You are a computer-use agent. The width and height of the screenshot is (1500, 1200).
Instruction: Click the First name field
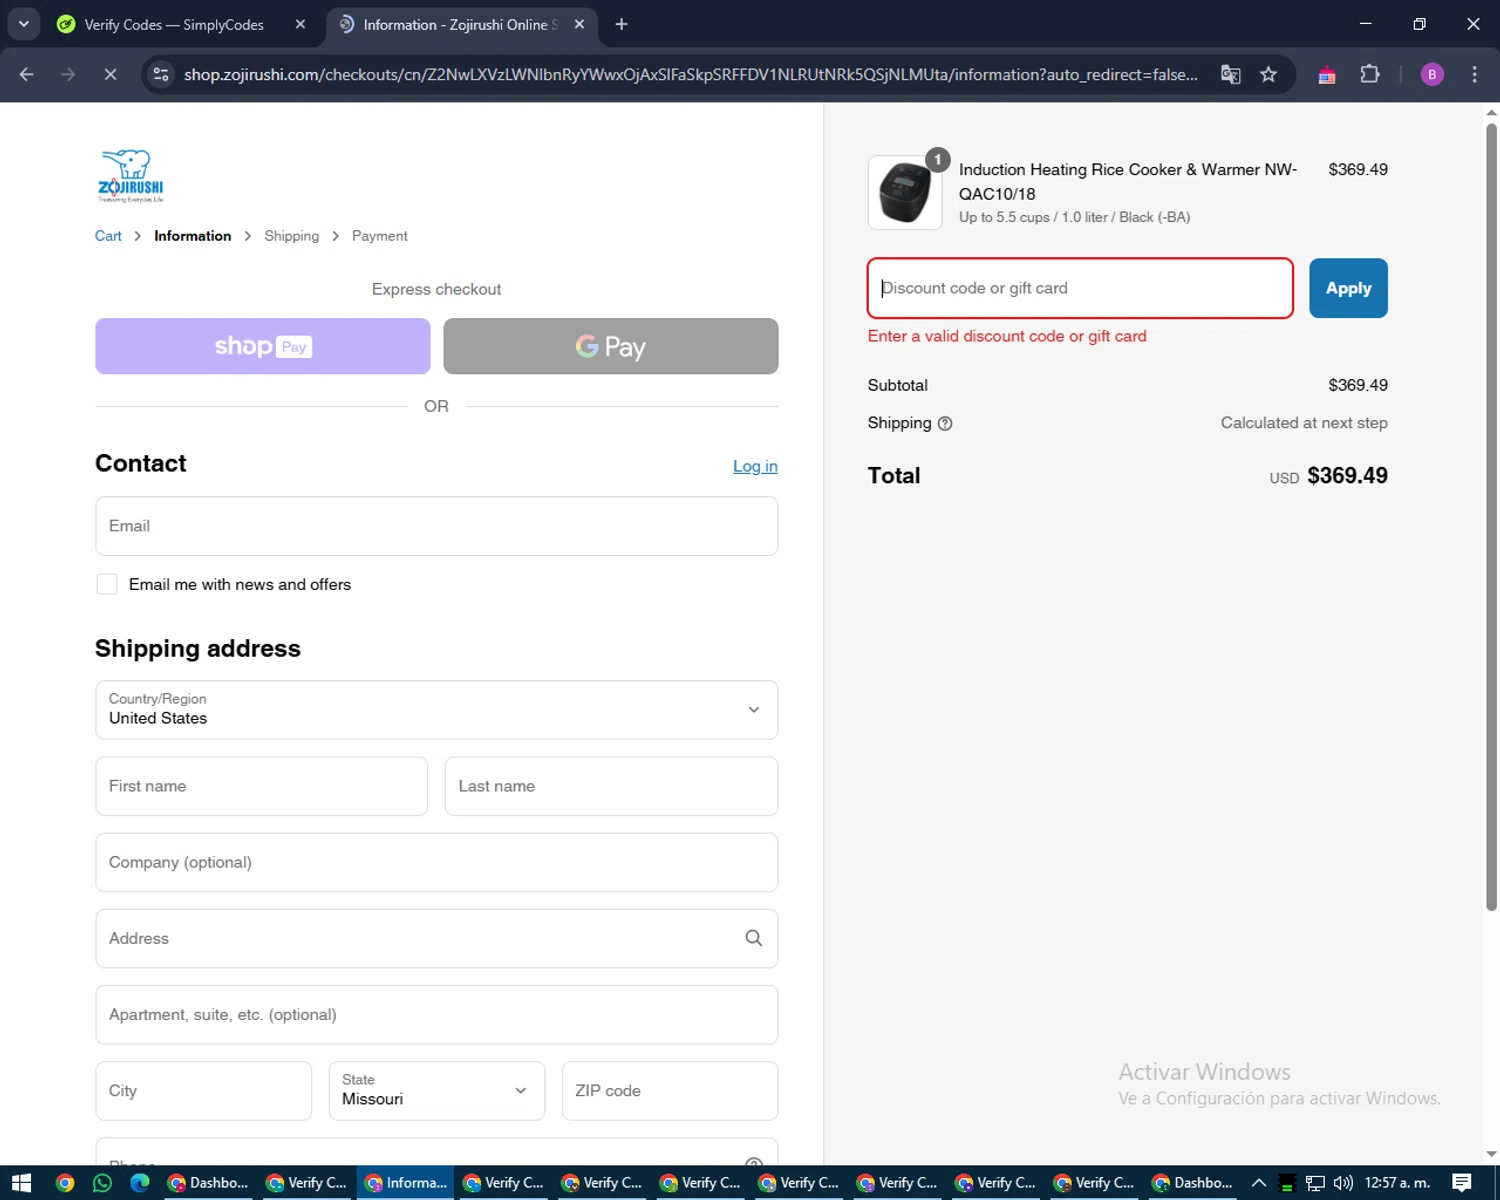[262, 786]
